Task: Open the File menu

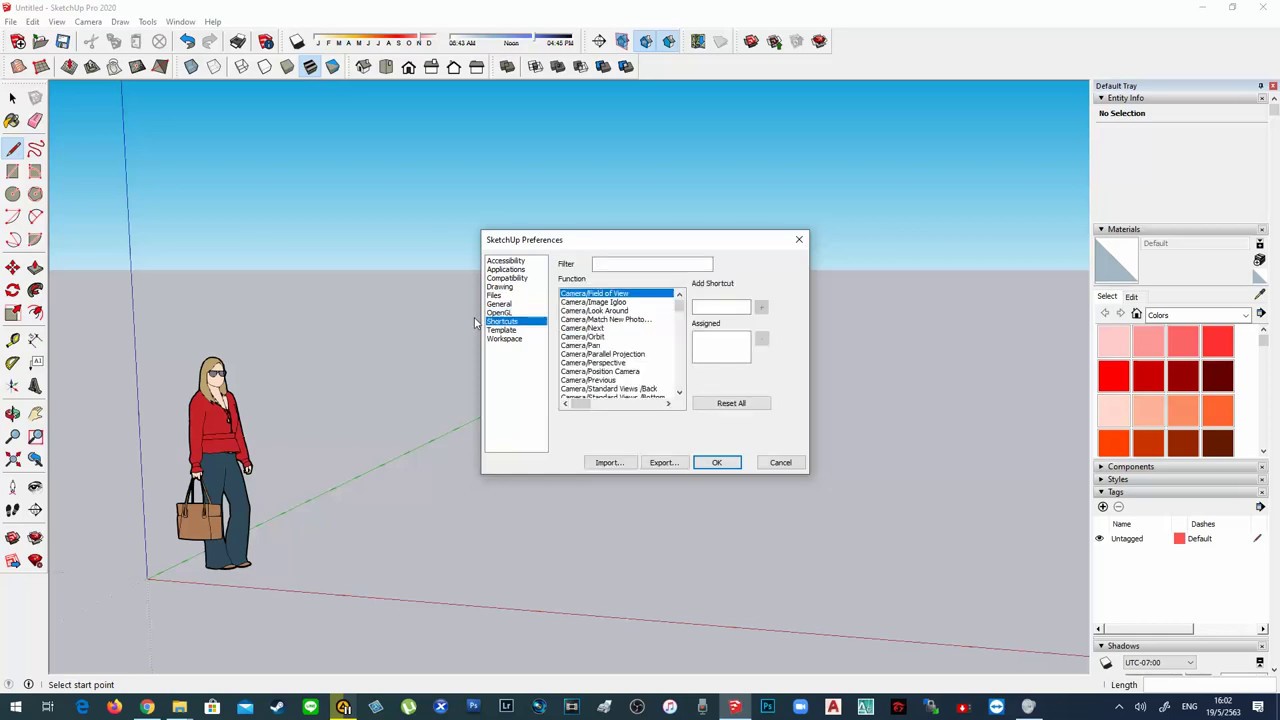Action: [10, 22]
